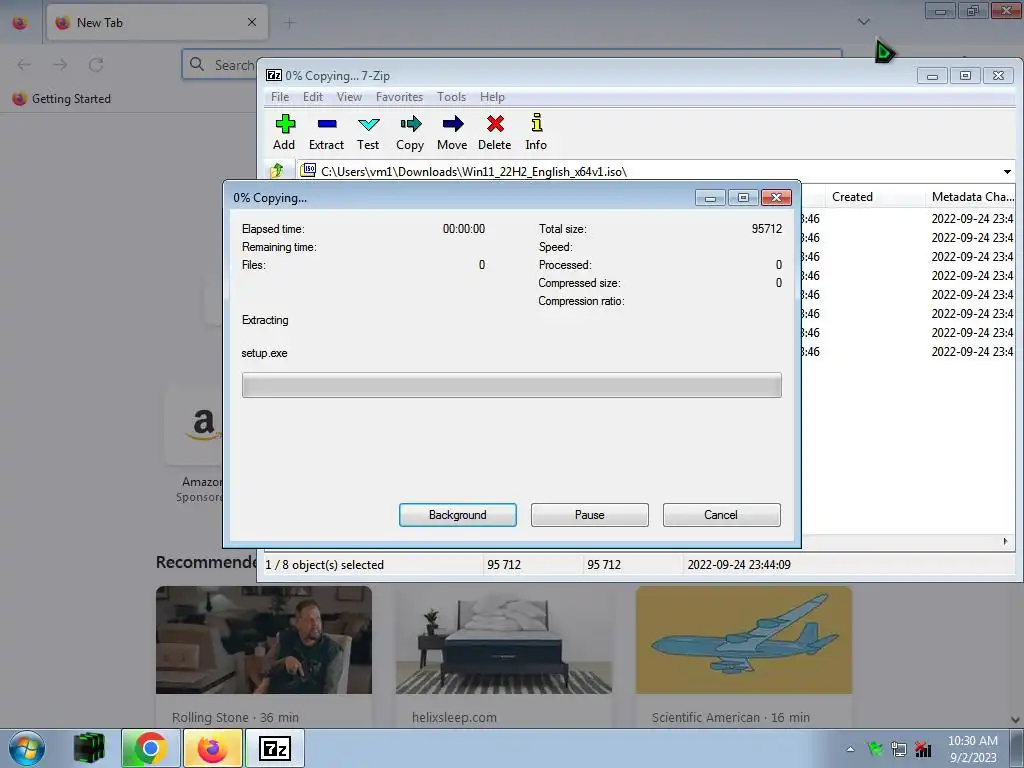Open the Scientific American airplane thumbnail

744,640
